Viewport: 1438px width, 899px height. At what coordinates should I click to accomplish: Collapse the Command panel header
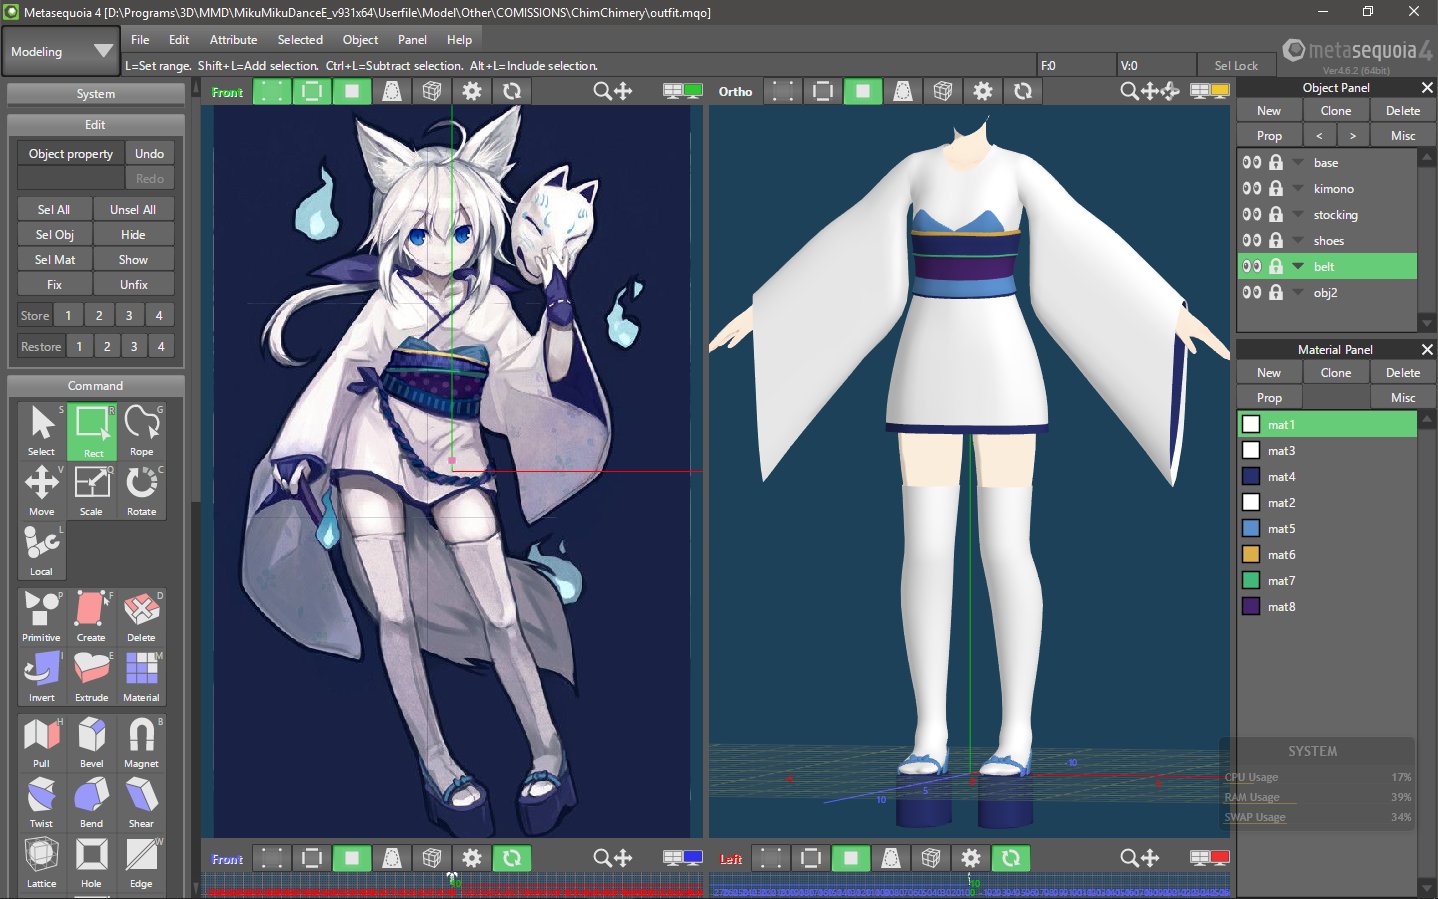point(95,386)
